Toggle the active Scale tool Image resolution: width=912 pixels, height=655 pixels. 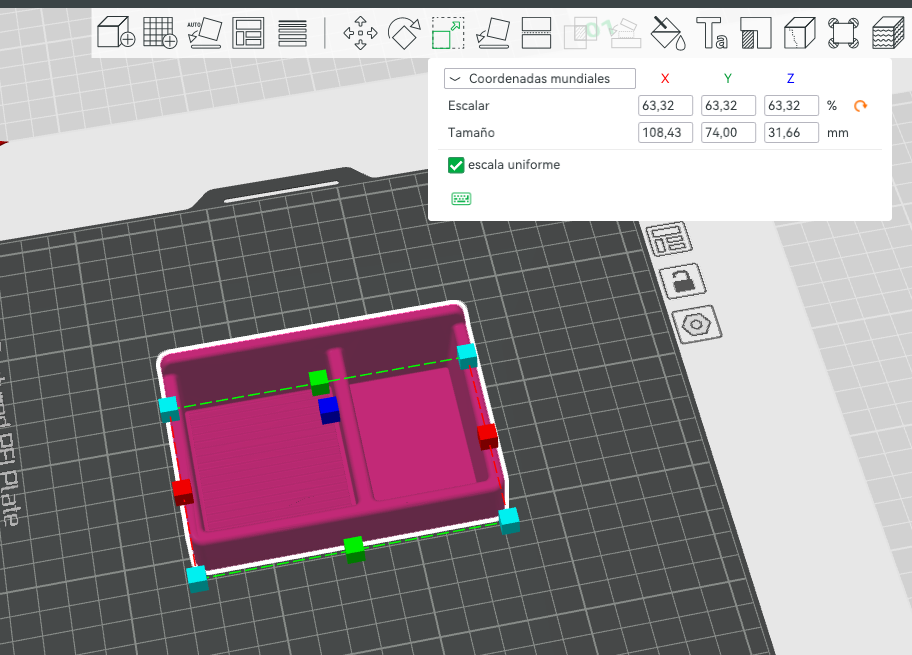pos(448,33)
